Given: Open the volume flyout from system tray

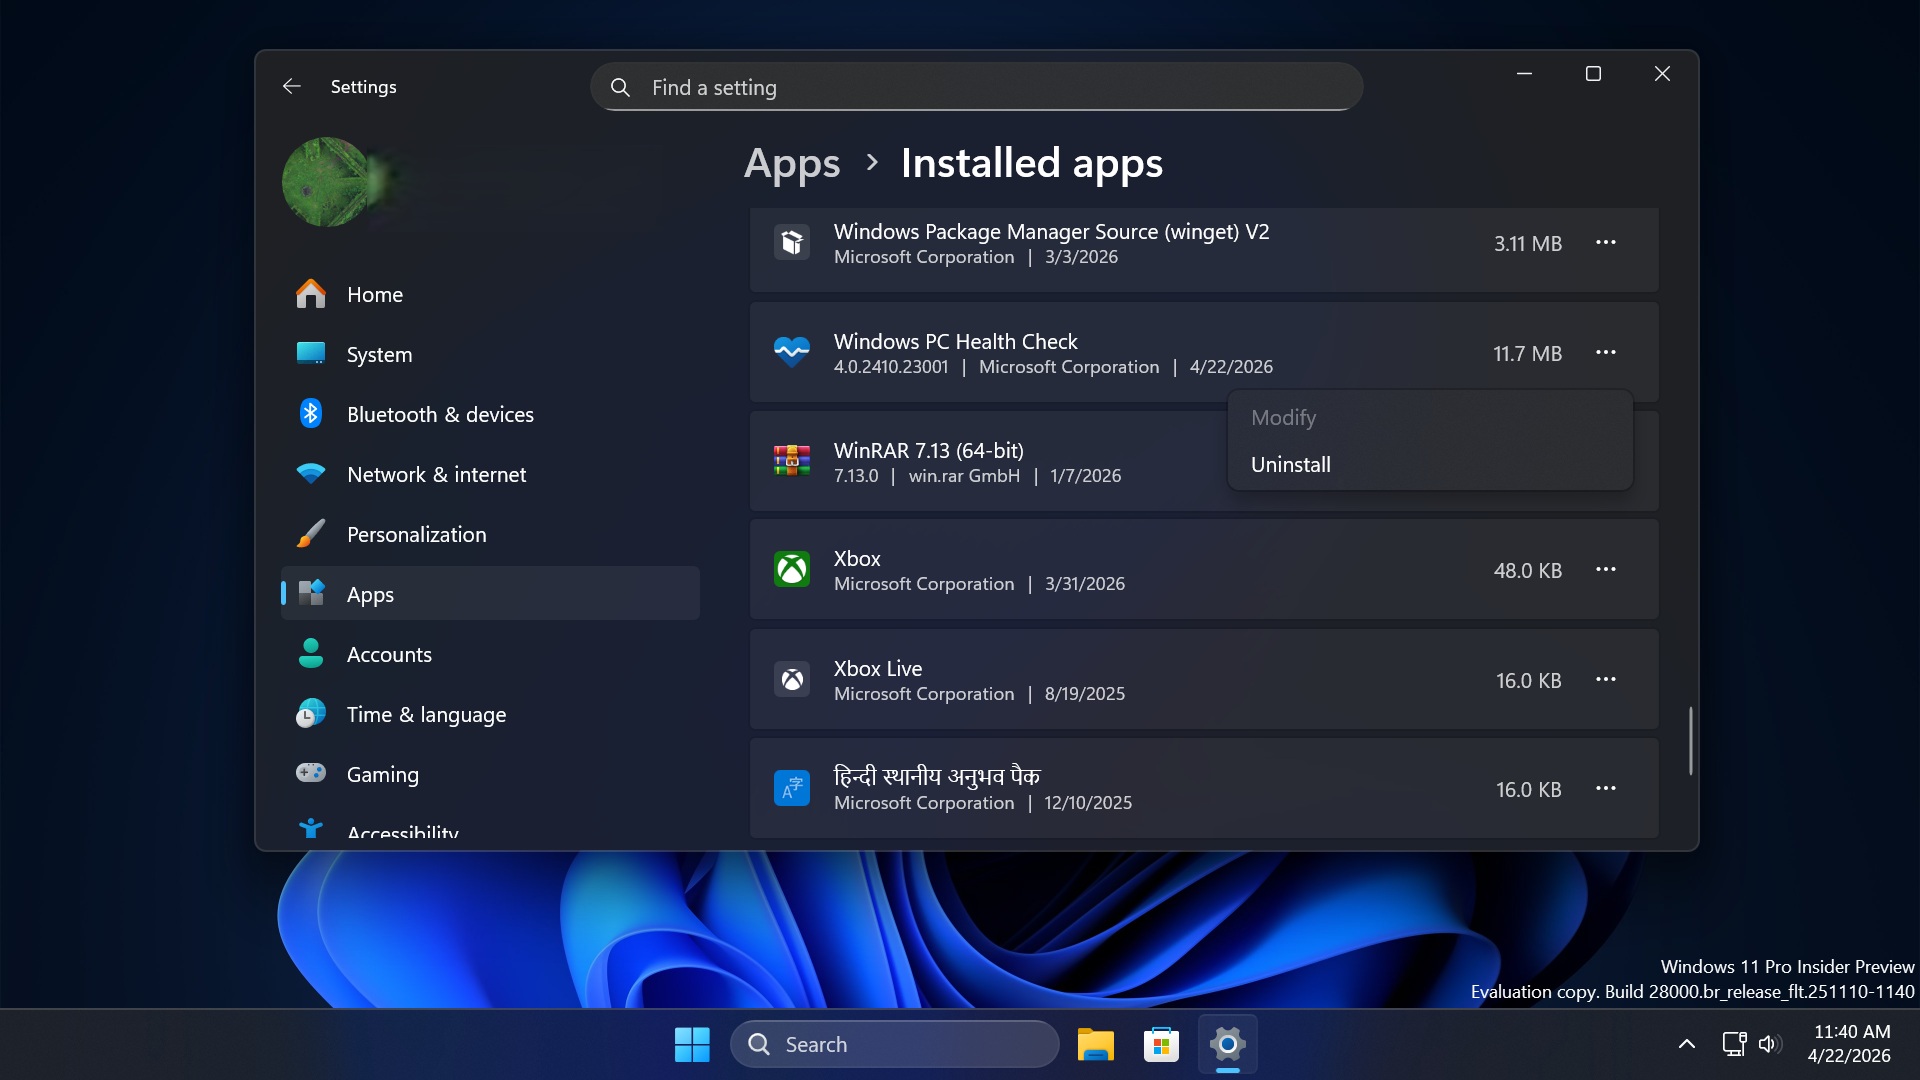Looking at the screenshot, I should (x=1770, y=1043).
